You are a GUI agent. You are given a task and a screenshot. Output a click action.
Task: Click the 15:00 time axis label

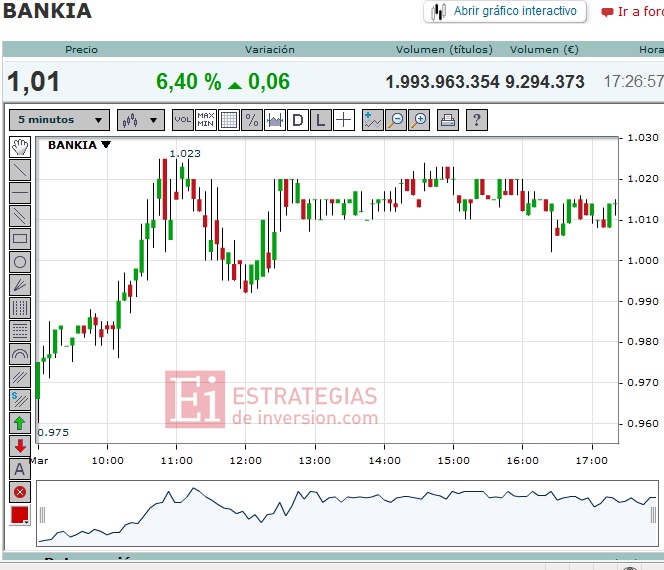[454, 460]
